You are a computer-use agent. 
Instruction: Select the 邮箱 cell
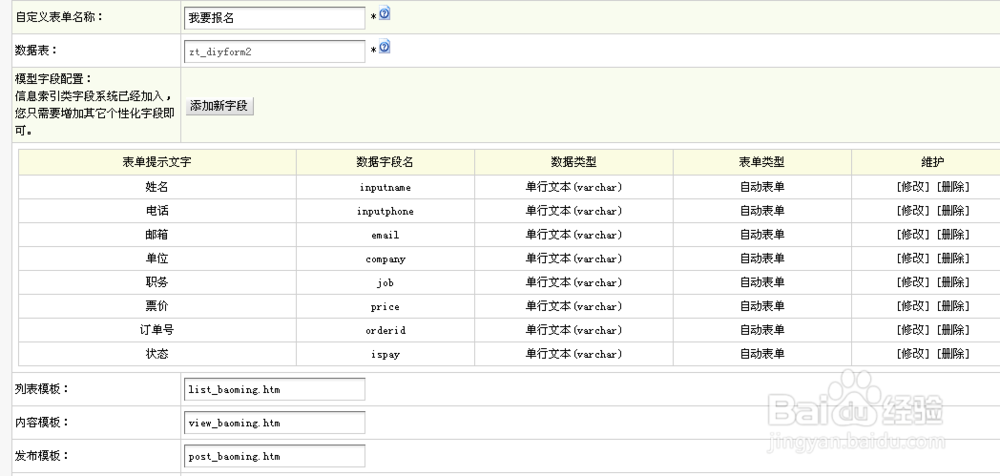click(157, 235)
